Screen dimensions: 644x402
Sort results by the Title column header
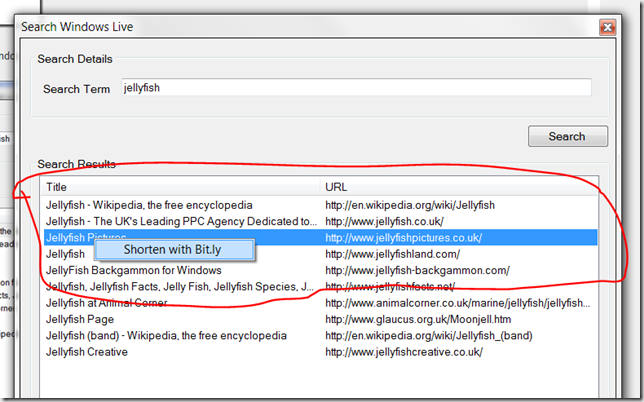(180, 187)
